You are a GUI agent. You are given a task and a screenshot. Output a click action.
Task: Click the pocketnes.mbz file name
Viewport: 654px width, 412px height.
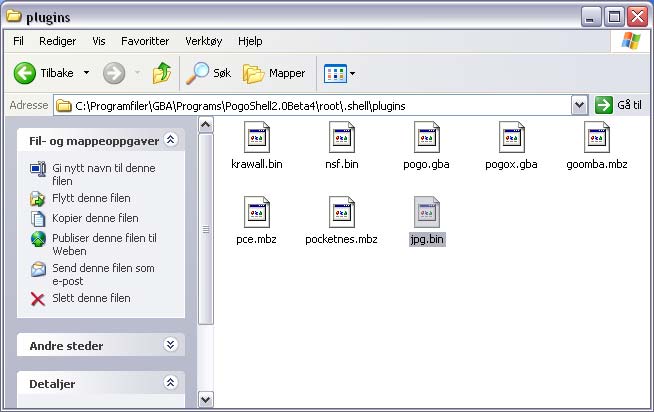tap(342, 239)
